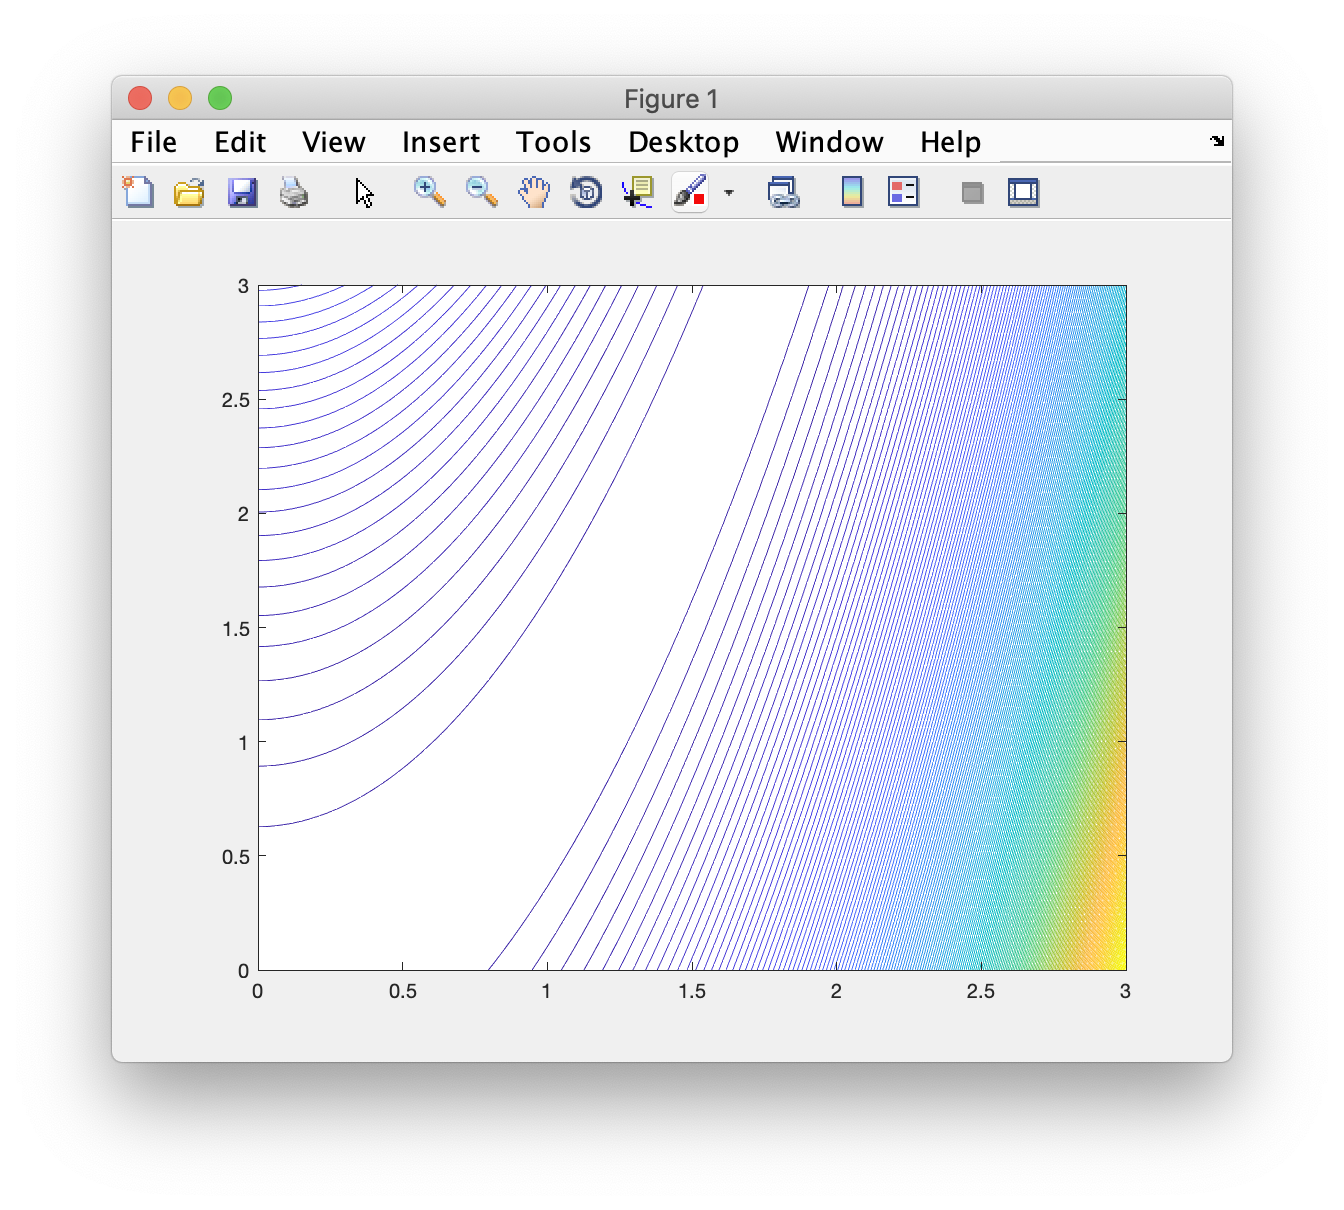Click the Figure 1 title text

[x=671, y=99]
